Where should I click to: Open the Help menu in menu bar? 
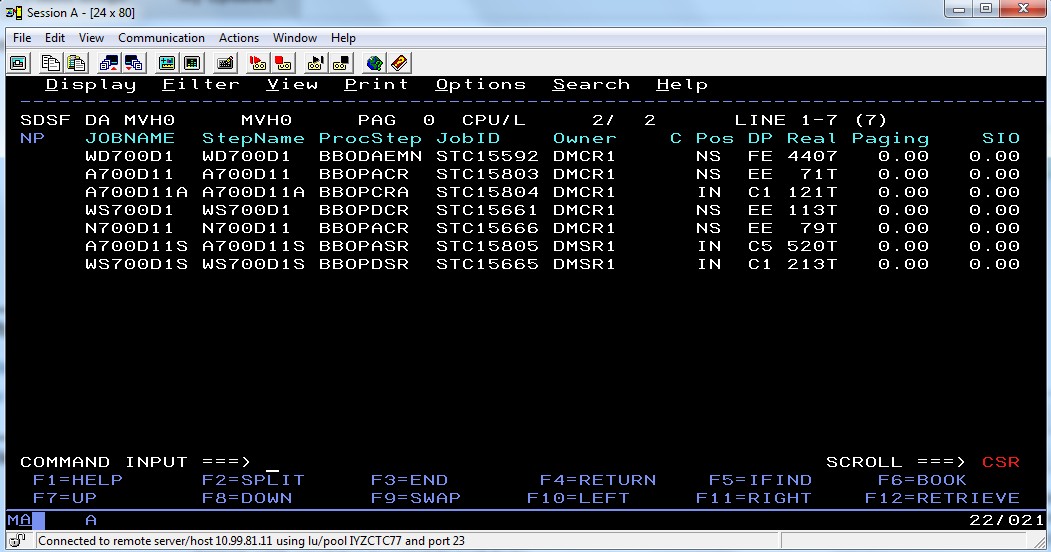[x=343, y=38]
